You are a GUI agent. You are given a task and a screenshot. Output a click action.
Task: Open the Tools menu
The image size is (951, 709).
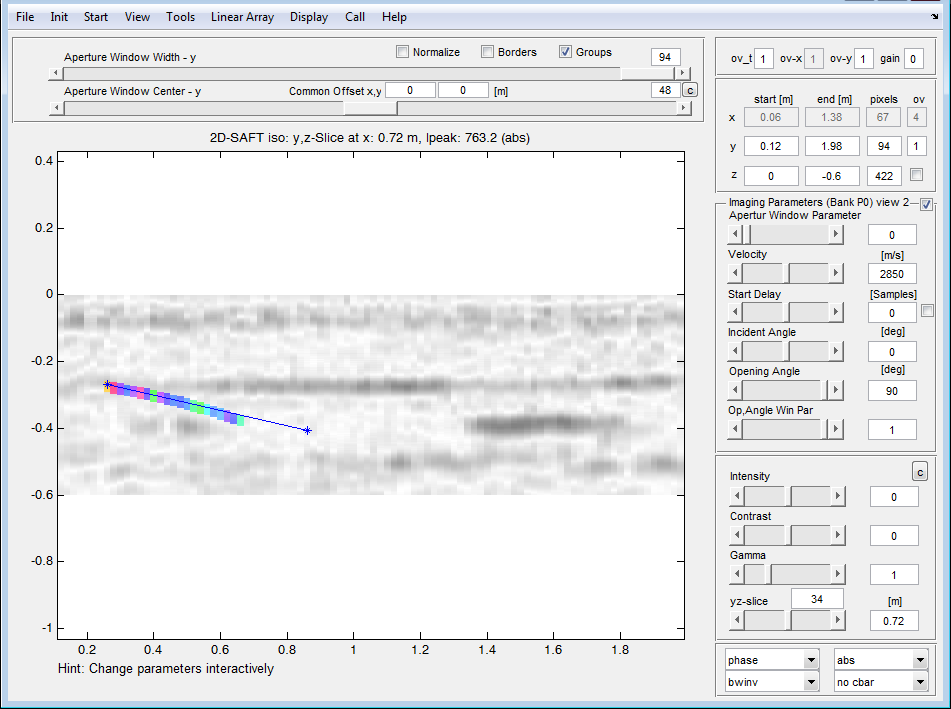click(x=181, y=17)
